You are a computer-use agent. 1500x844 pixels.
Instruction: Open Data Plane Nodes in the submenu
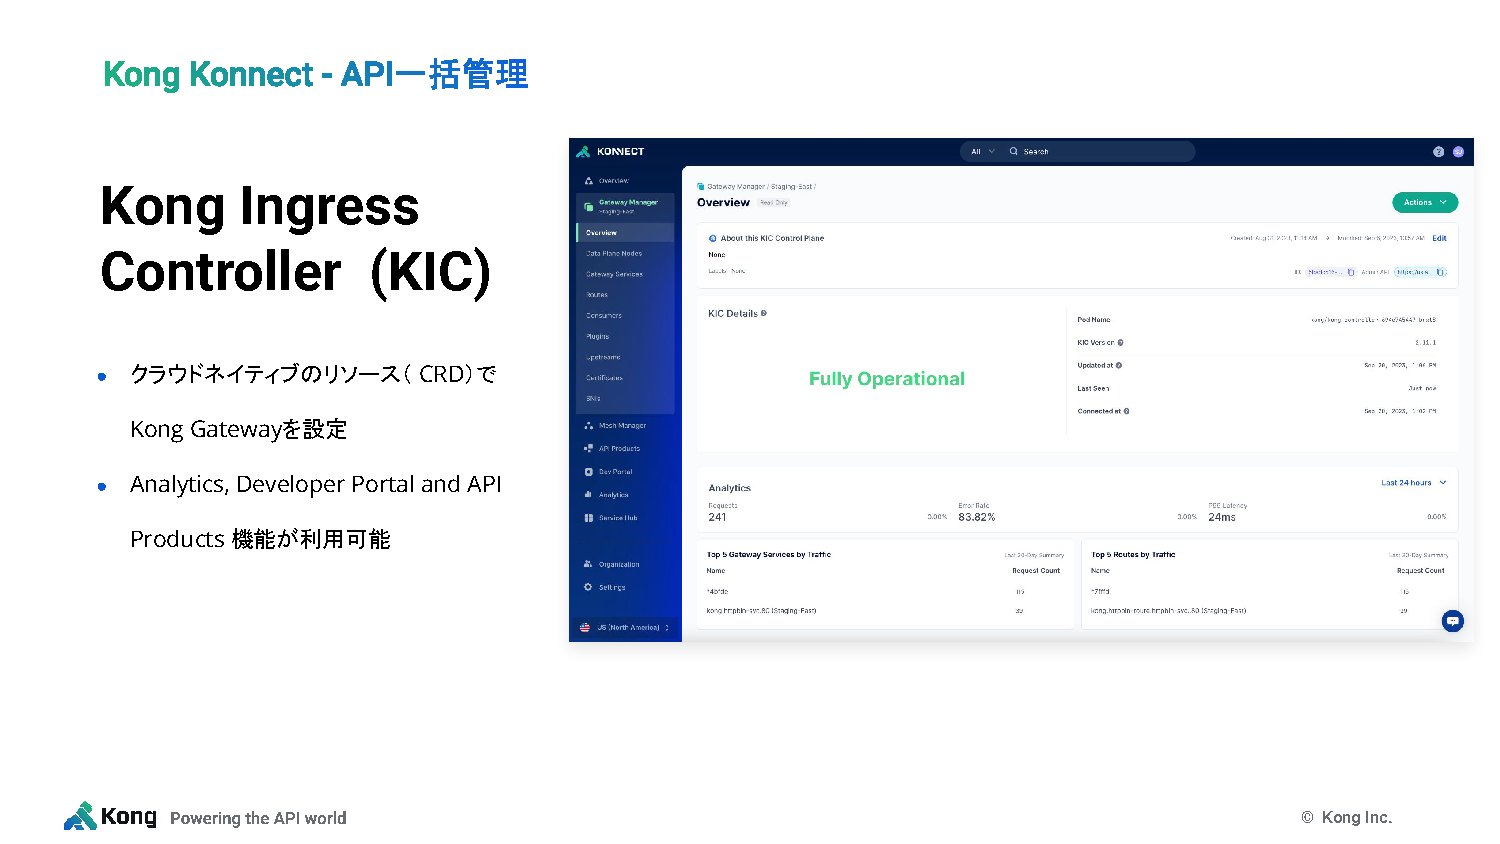coord(614,253)
